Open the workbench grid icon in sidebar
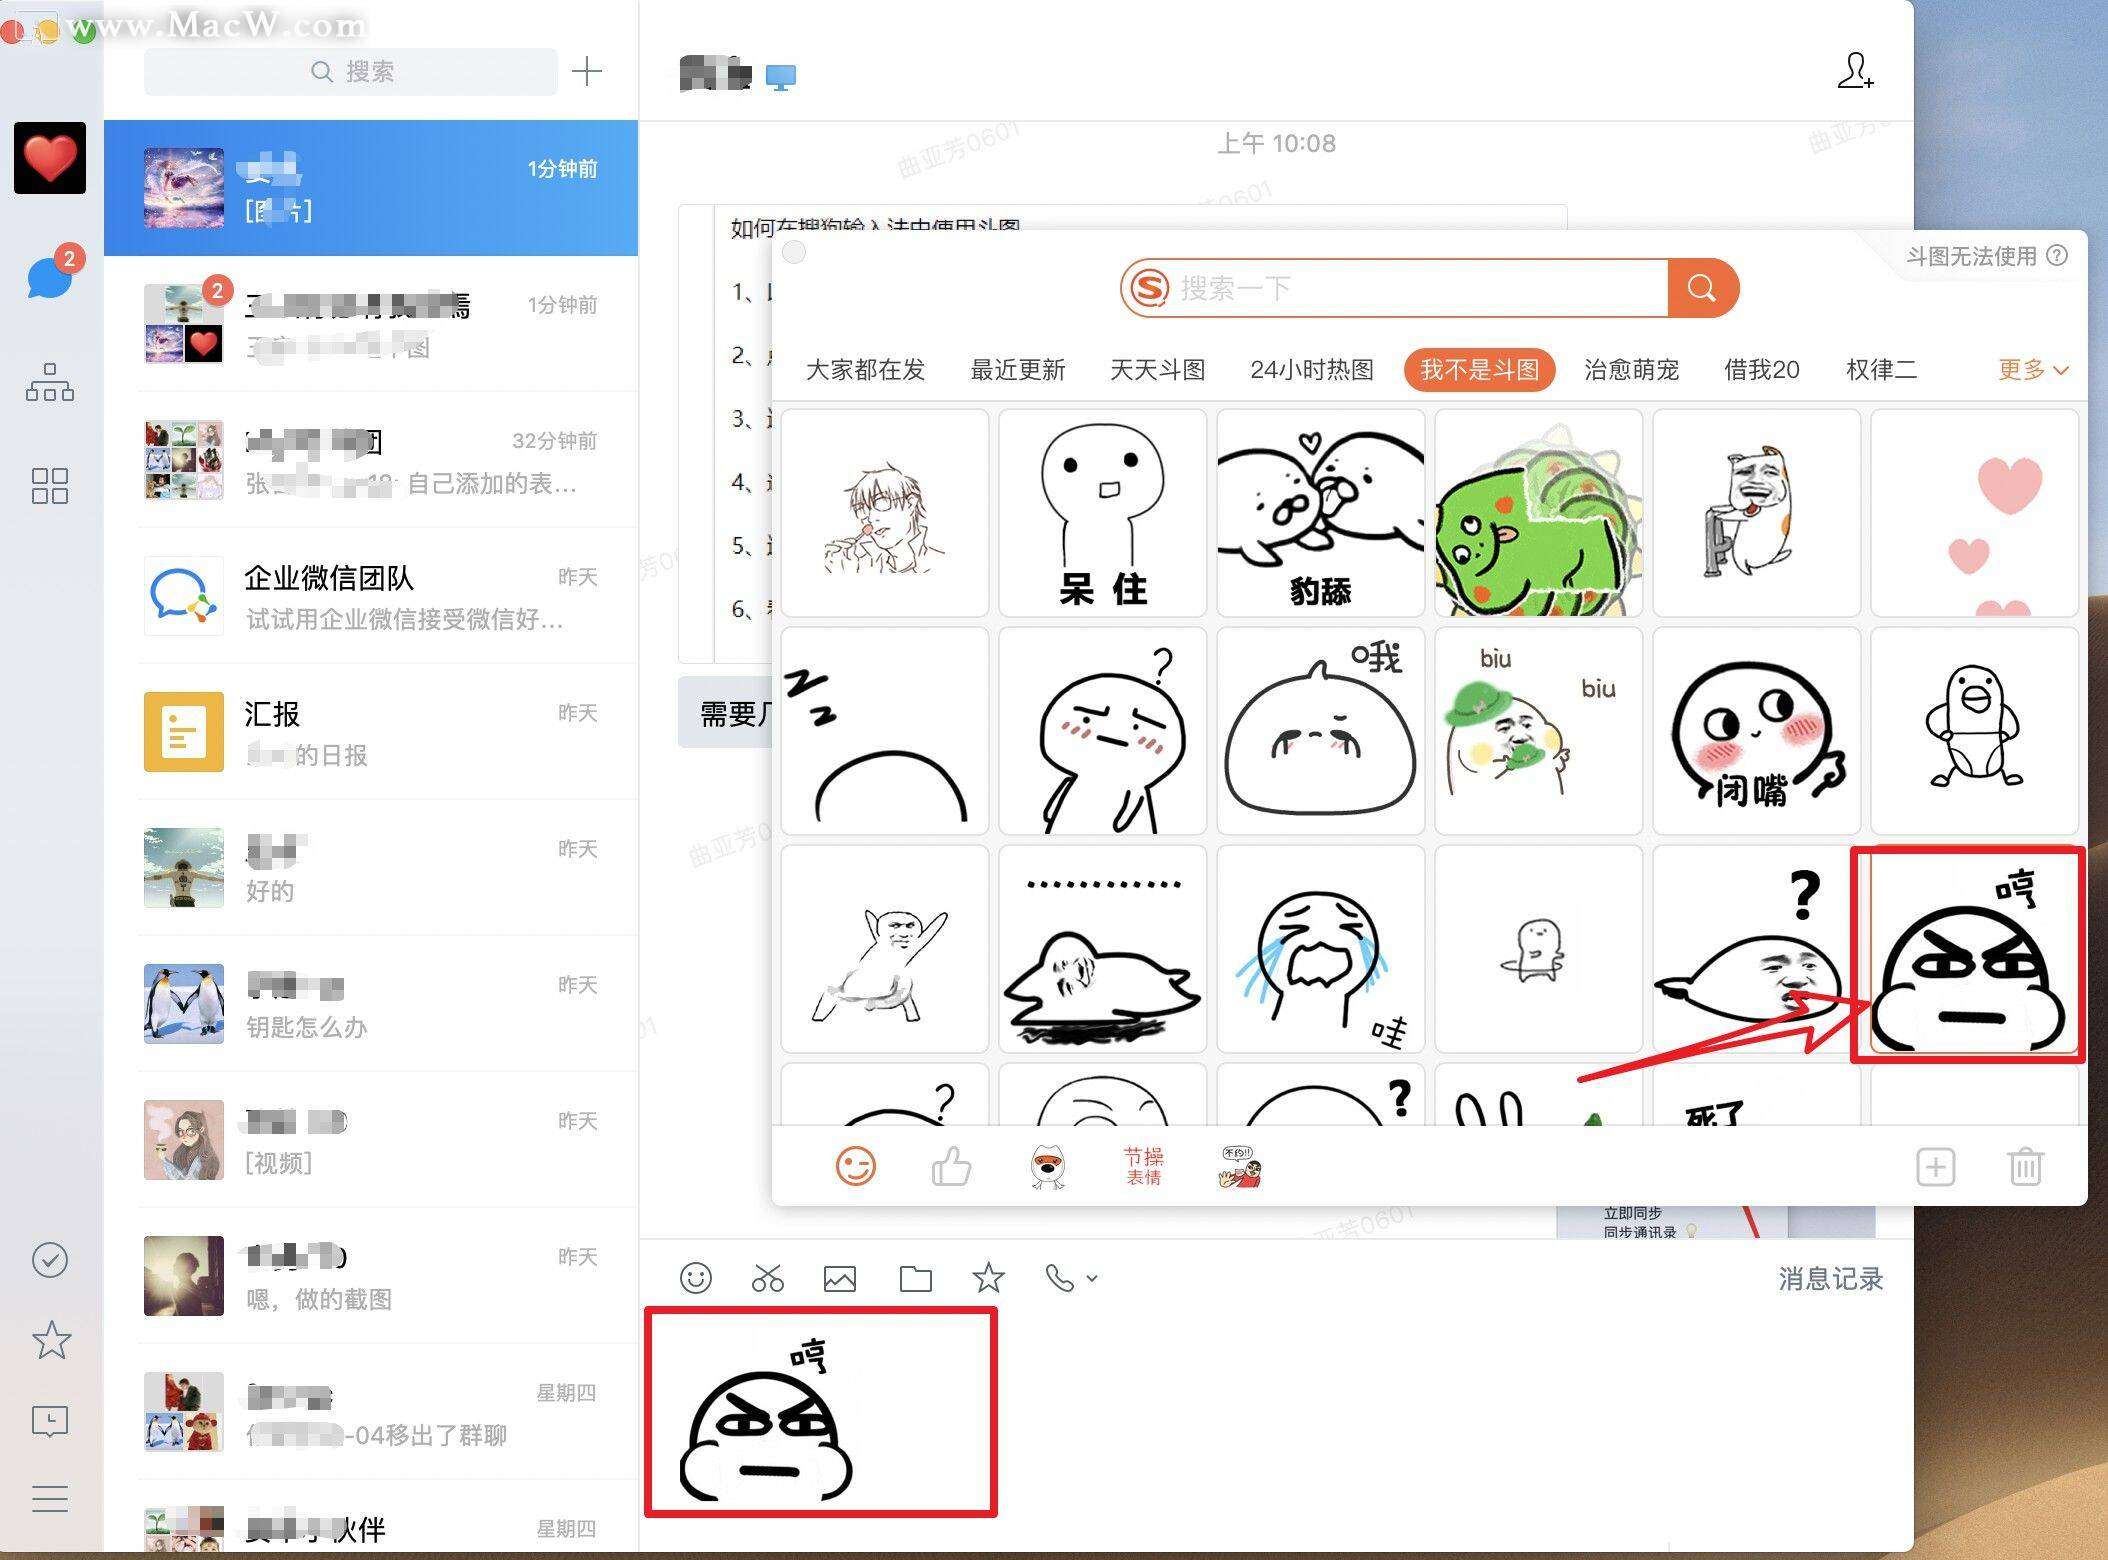This screenshot has height=1560, width=2108. click(x=49, y=486)
